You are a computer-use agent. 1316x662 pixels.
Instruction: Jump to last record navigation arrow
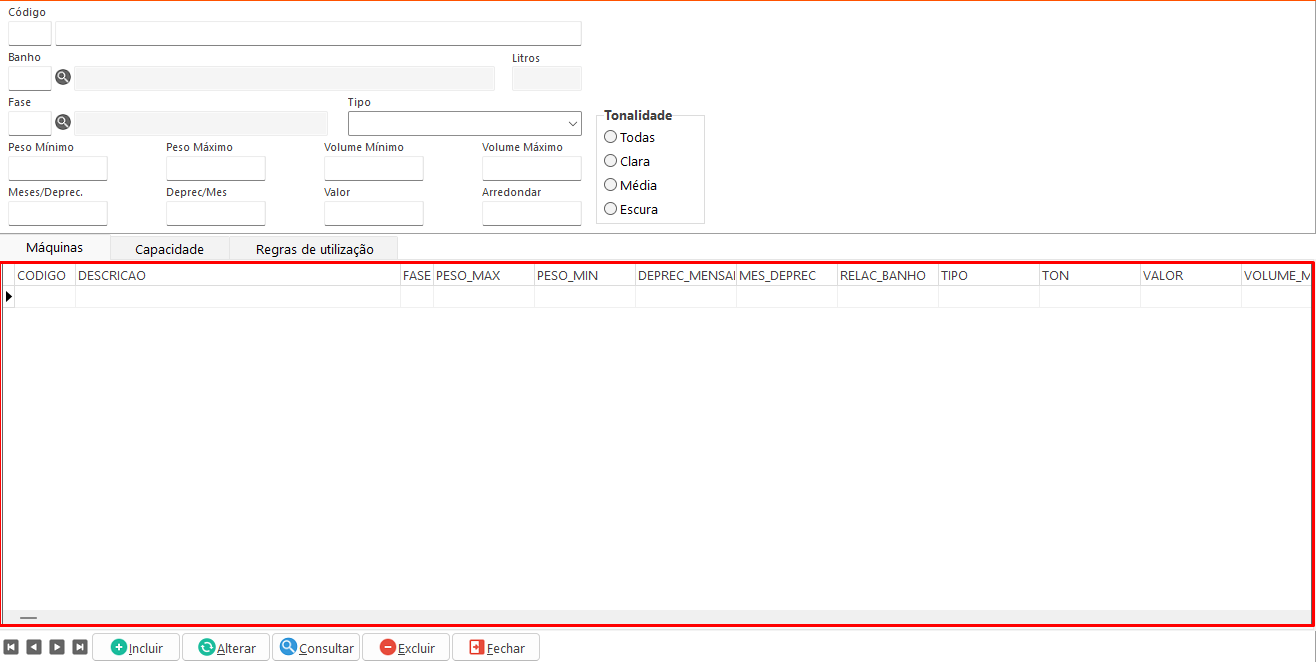(80, 648)
